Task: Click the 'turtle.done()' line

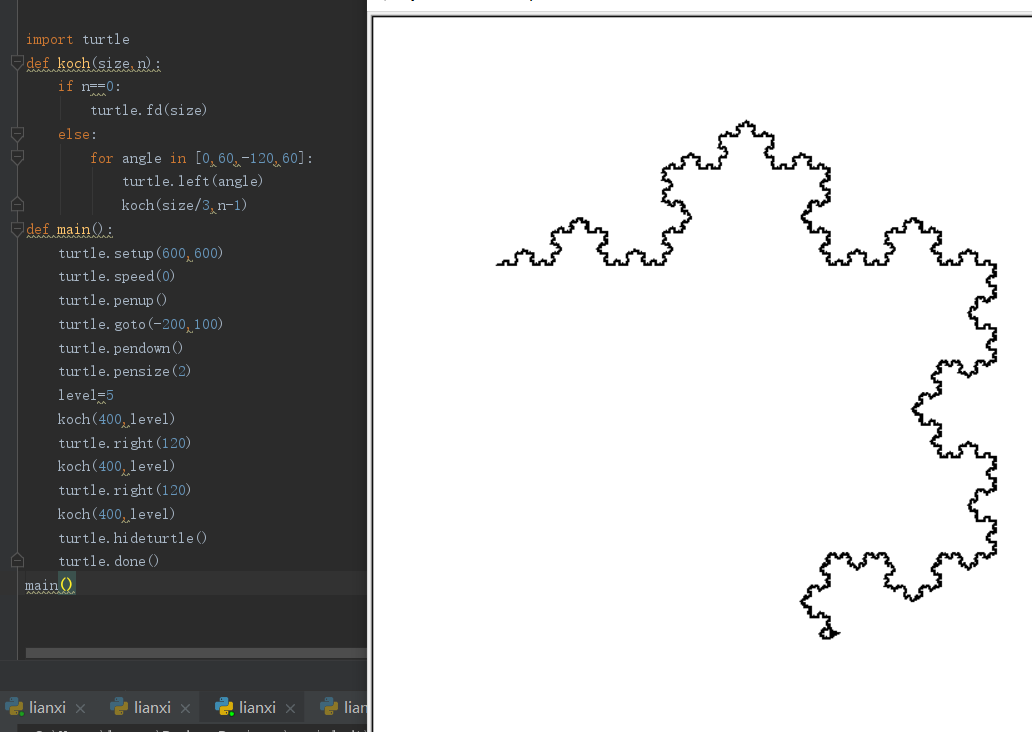Action: pyautogui.click(x=109, y=561)
